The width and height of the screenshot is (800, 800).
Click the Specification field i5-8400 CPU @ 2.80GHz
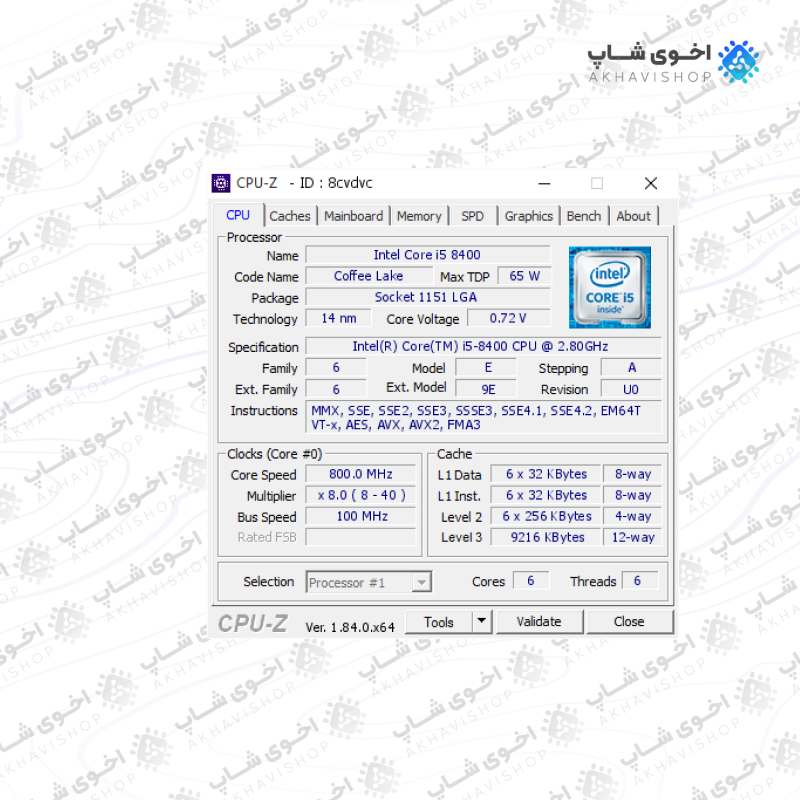[x=483, y=346]
